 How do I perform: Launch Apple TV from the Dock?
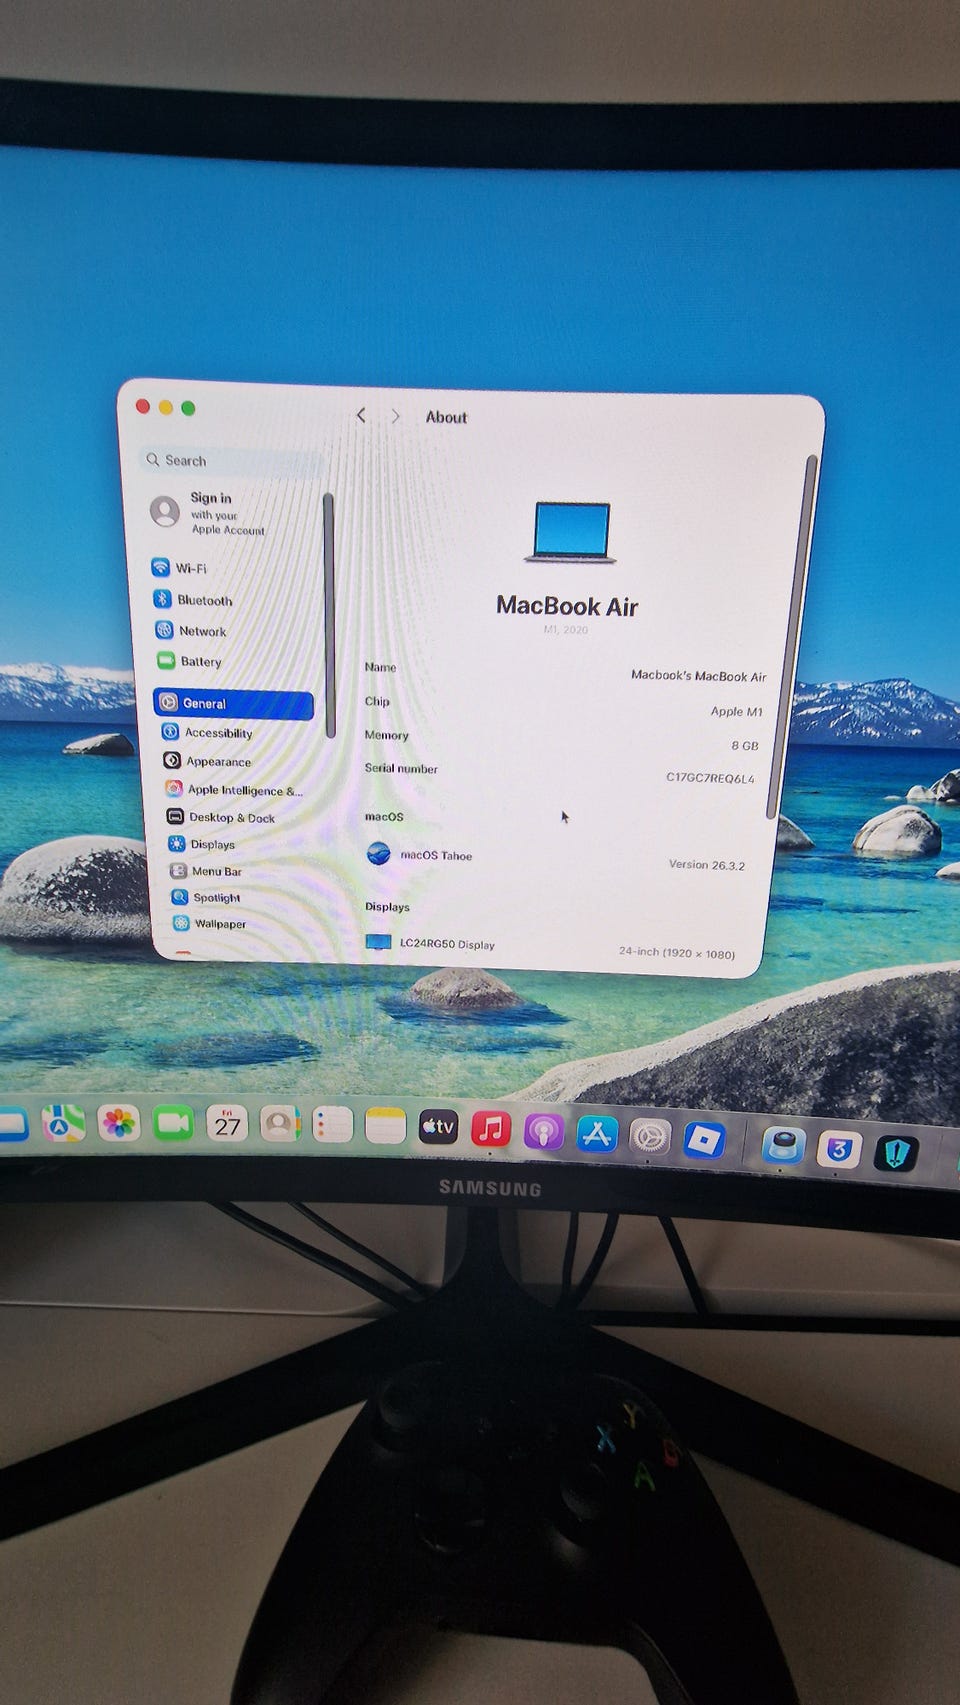tap(438, 1127)
